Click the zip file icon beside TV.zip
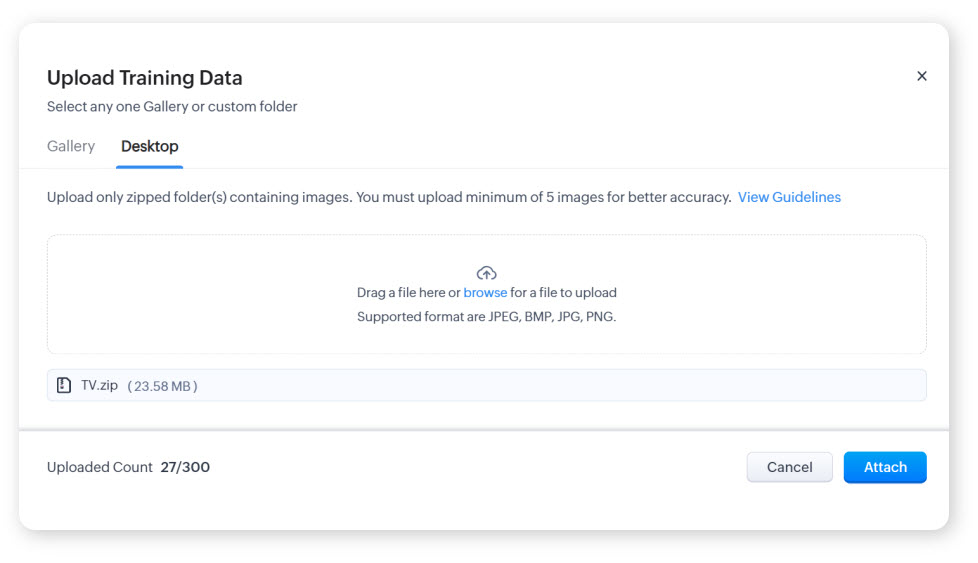978x563 pixels. (64, 385)
